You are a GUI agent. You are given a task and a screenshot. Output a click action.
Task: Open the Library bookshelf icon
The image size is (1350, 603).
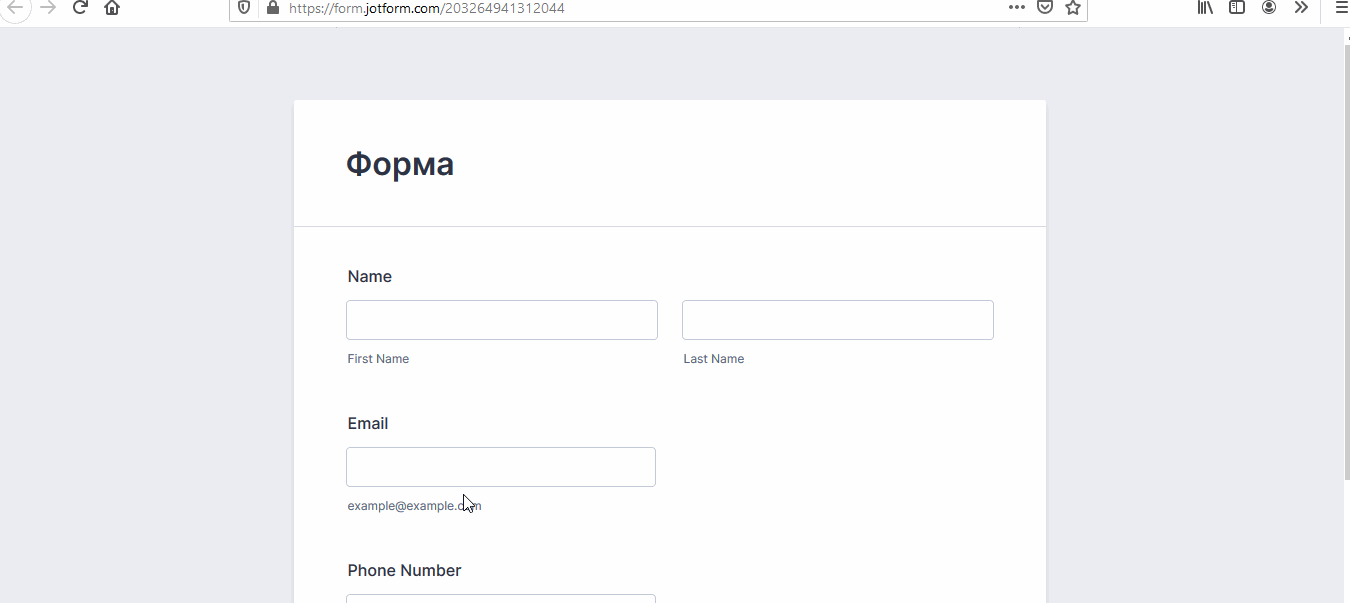[x=1205, y=7]
